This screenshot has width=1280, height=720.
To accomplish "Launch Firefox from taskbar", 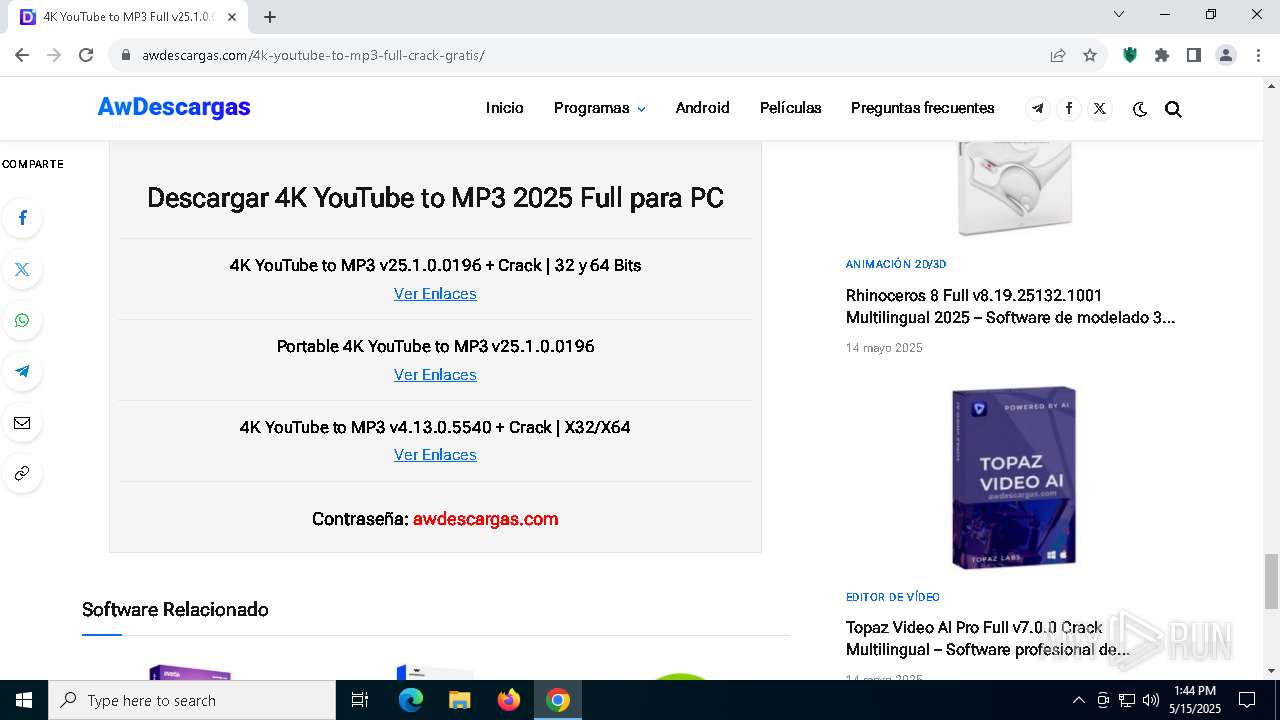I will (x=509, y=700).
